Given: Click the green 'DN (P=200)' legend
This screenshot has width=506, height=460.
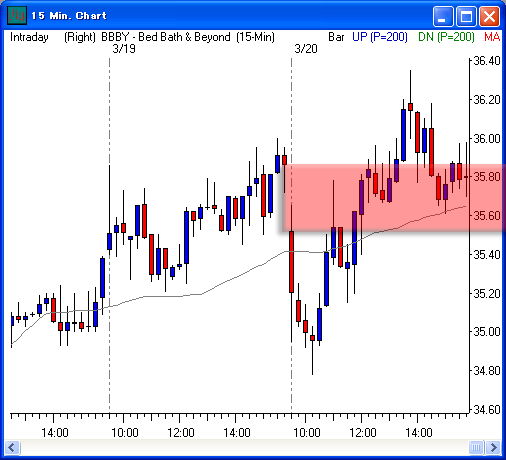Looking at the screenshot, I should coord(446,37).
